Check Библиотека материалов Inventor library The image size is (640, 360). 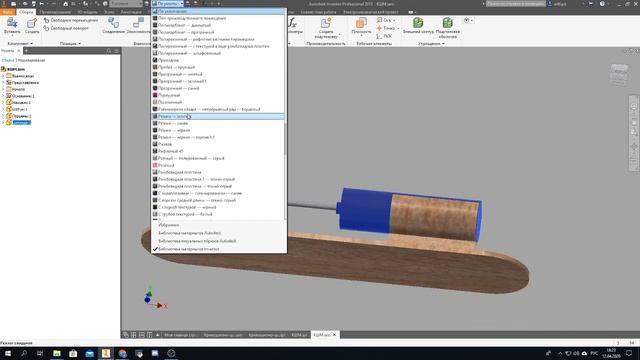pyautogui.click(x=189, y=249)
